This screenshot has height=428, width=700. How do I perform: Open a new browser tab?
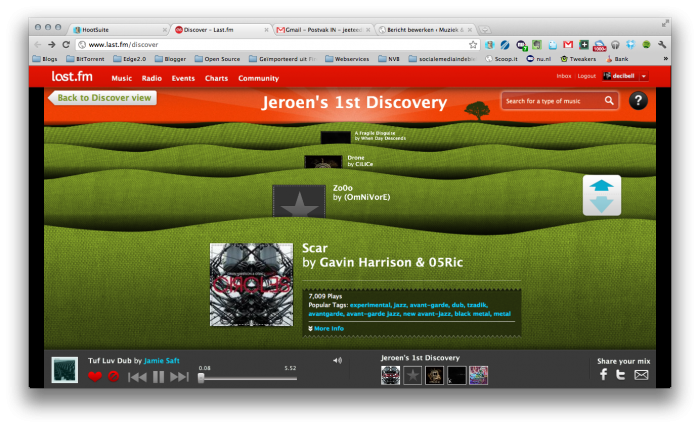tap(484, 30)
